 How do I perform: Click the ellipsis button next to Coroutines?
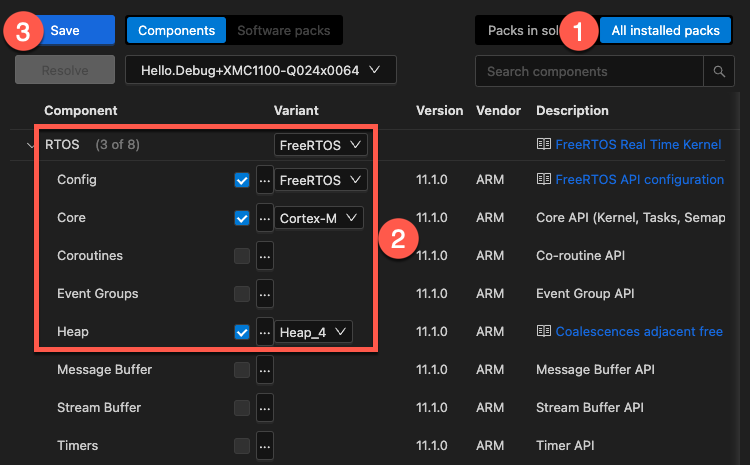click(x=264, y=256)
